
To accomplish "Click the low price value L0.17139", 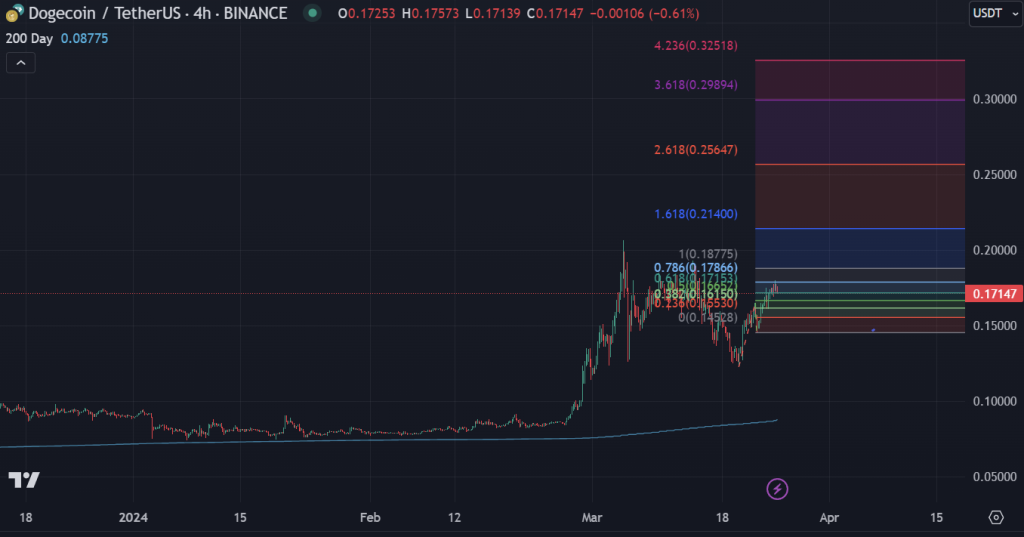I will point(492,13).
